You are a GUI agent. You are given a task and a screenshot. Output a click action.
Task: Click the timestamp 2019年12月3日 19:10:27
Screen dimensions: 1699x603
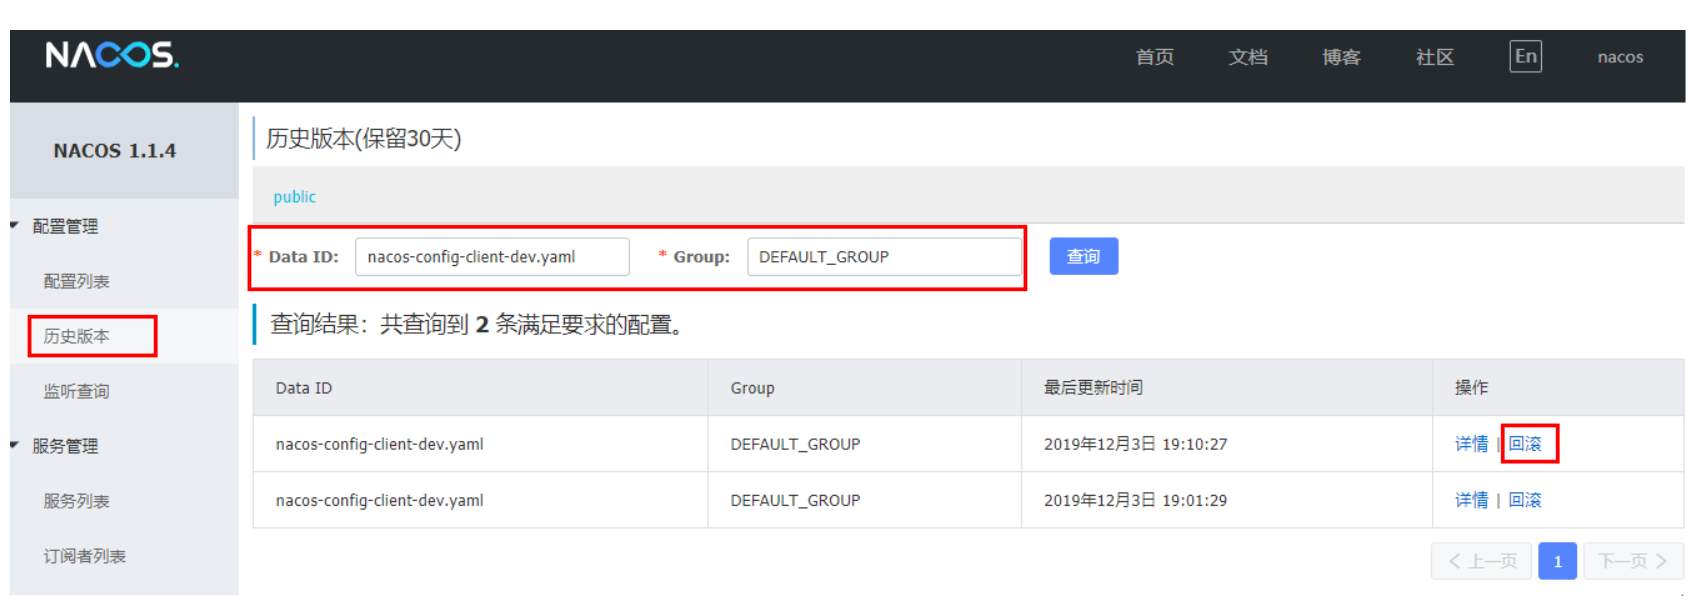[1135, 444]
